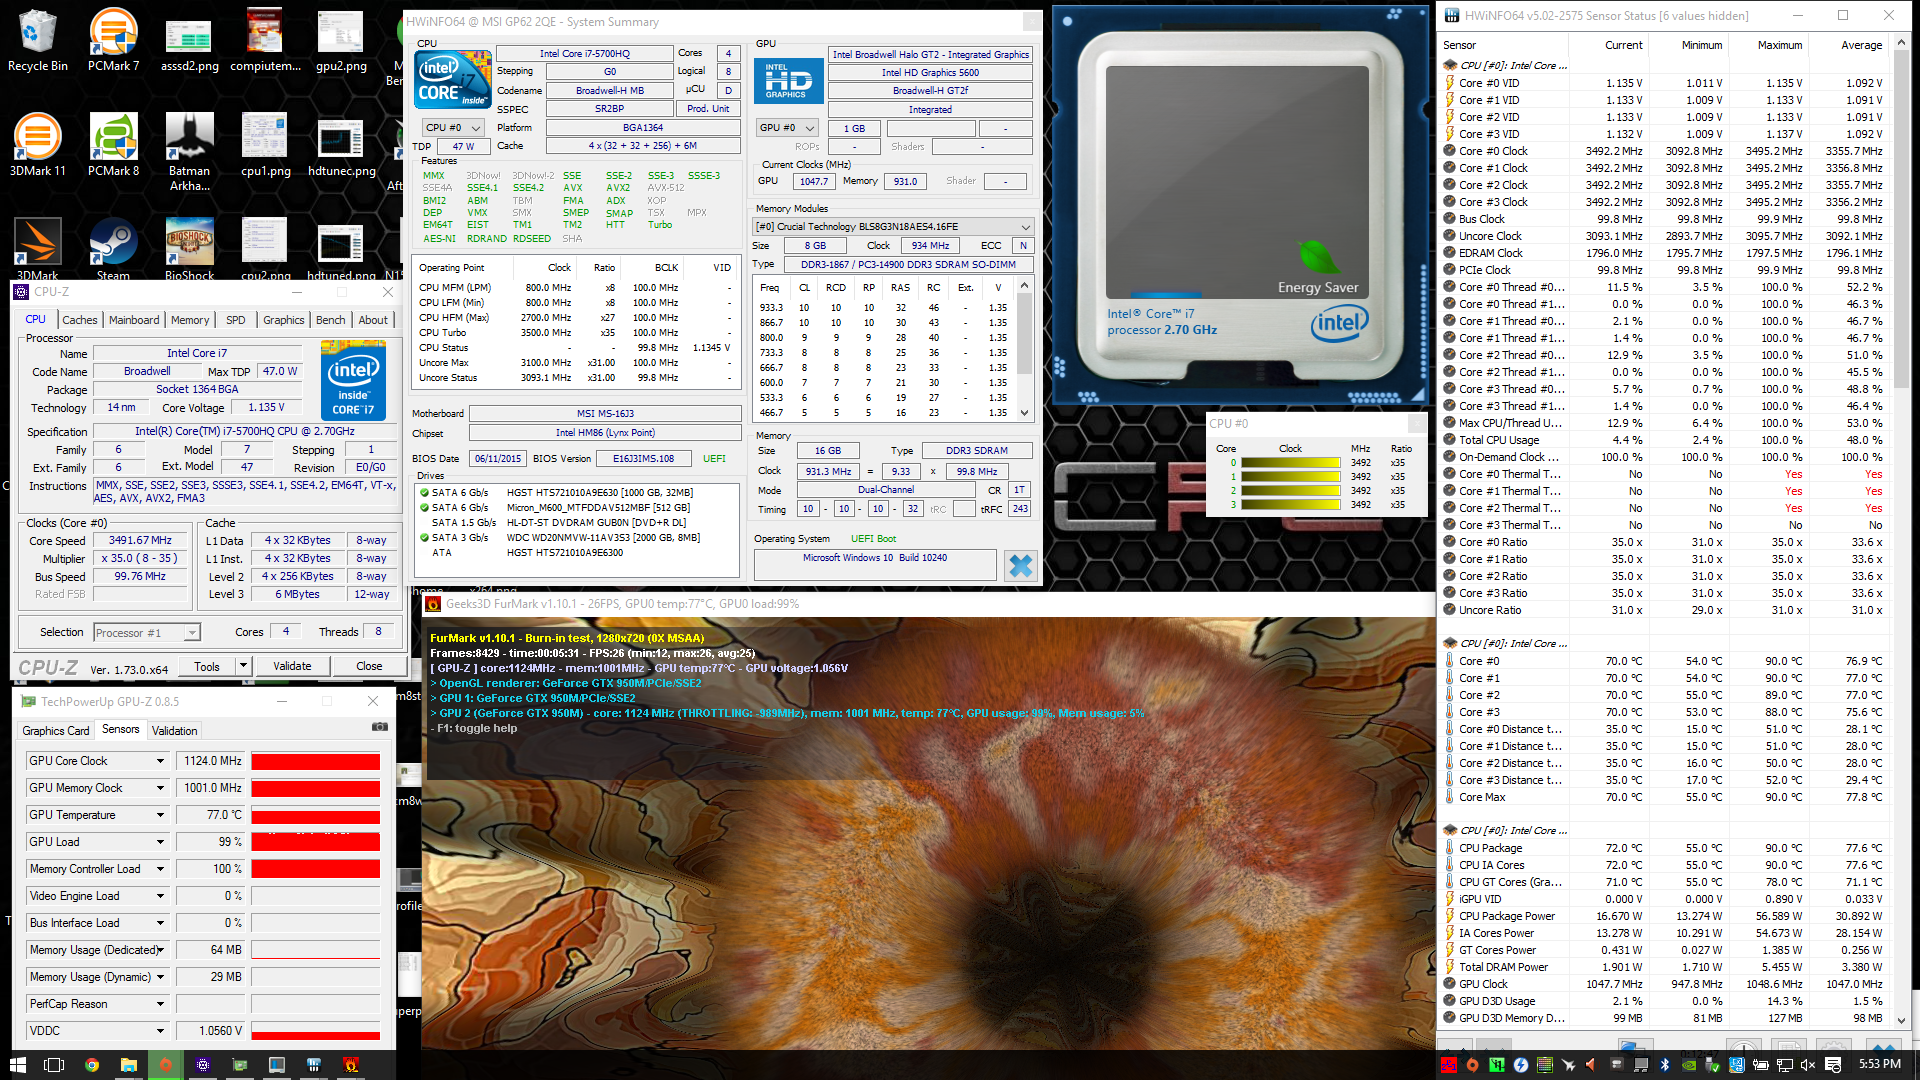The width and height of the screenshot is (1920, 1080).
Task: Click the muted volume tray icon
Action: point(1808,1065)
